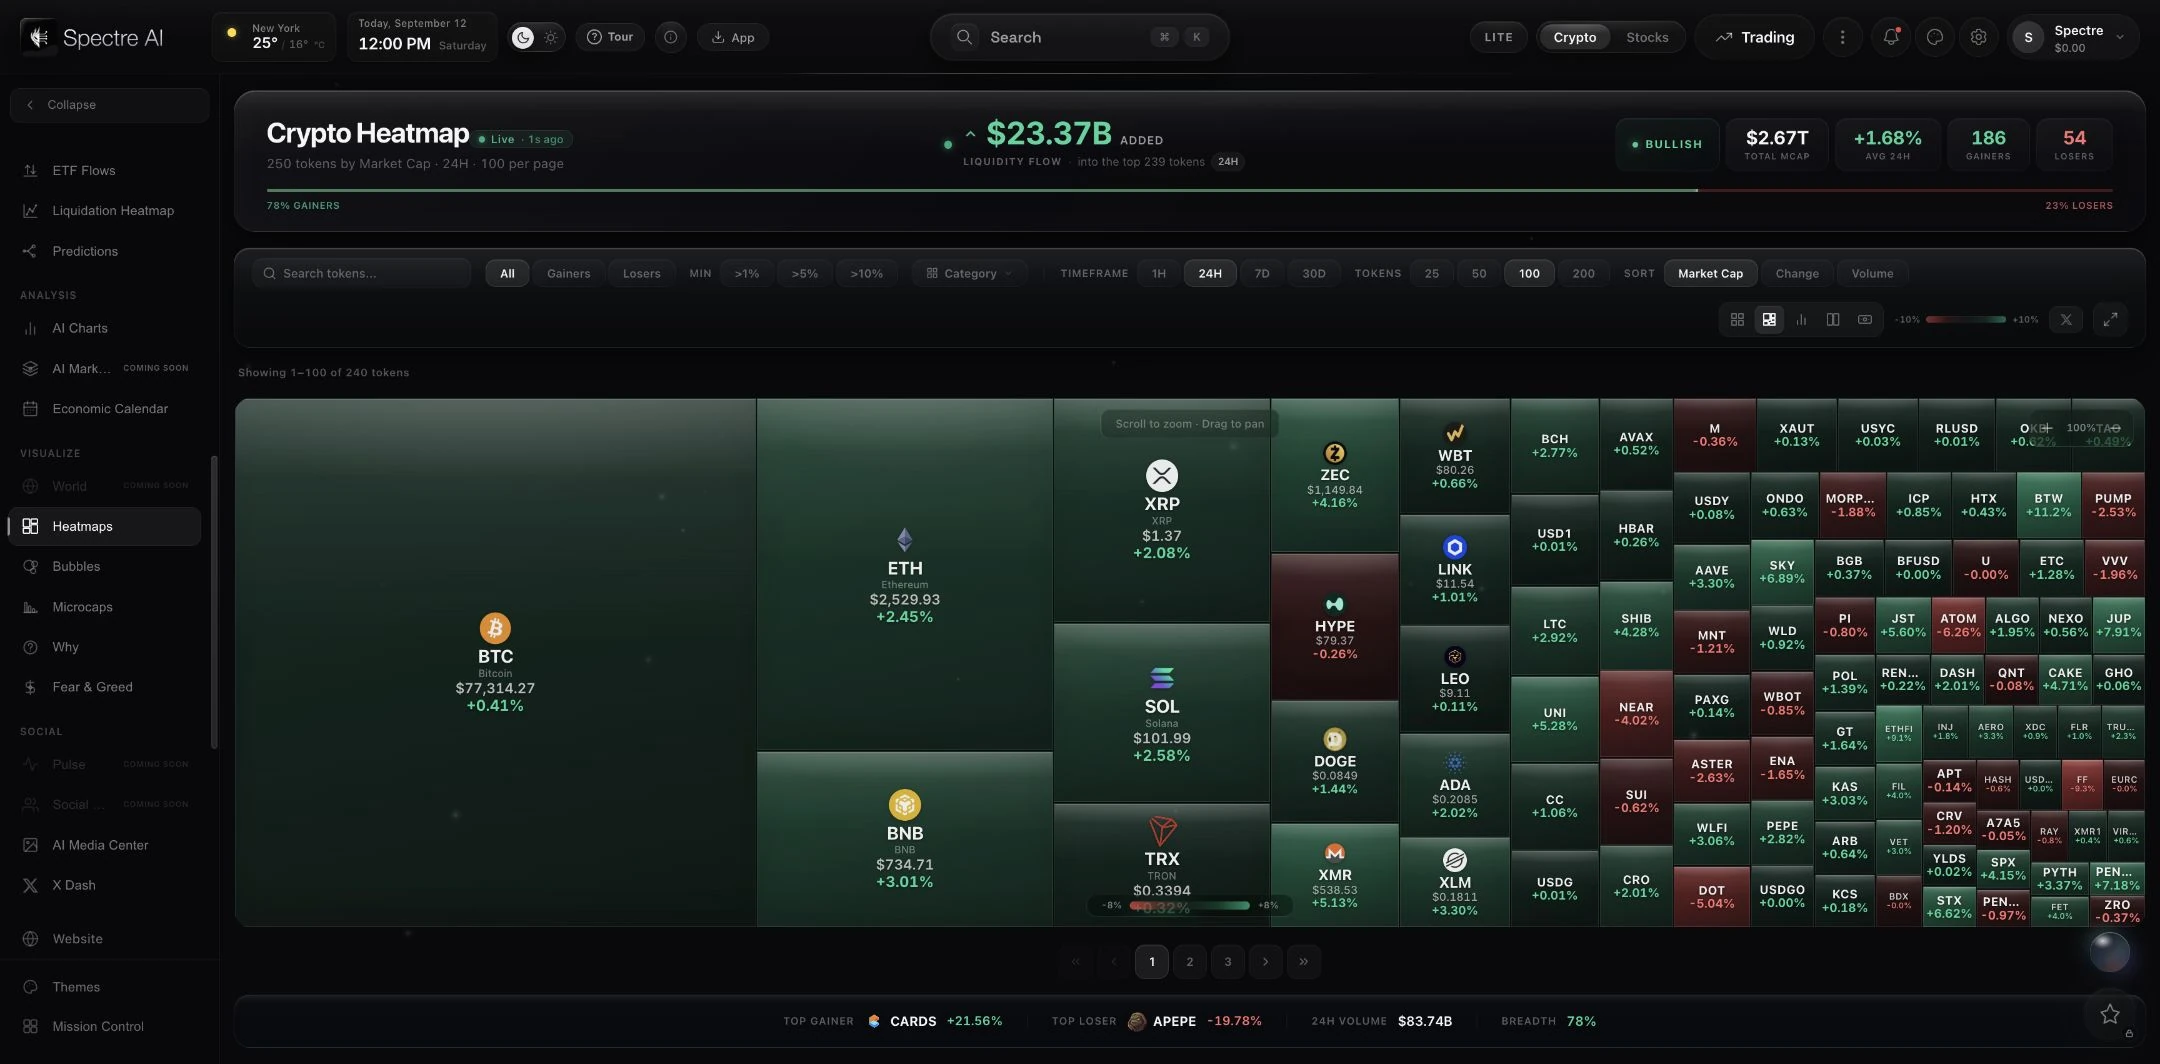Sort heatmap by Volume

[1872, 273]
